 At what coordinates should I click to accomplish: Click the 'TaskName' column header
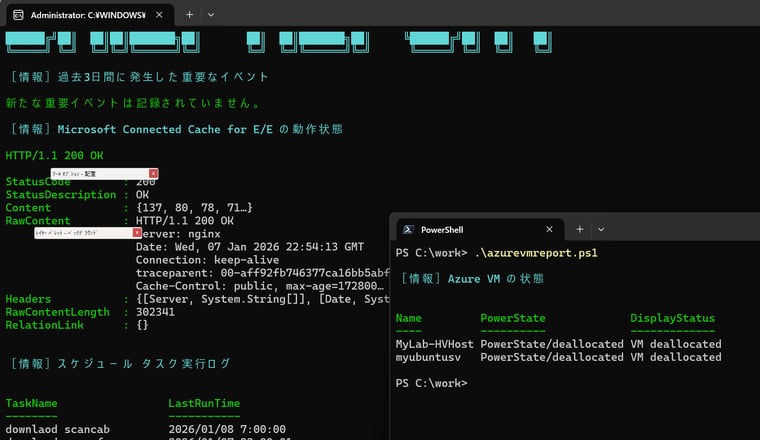pos(32,403)
